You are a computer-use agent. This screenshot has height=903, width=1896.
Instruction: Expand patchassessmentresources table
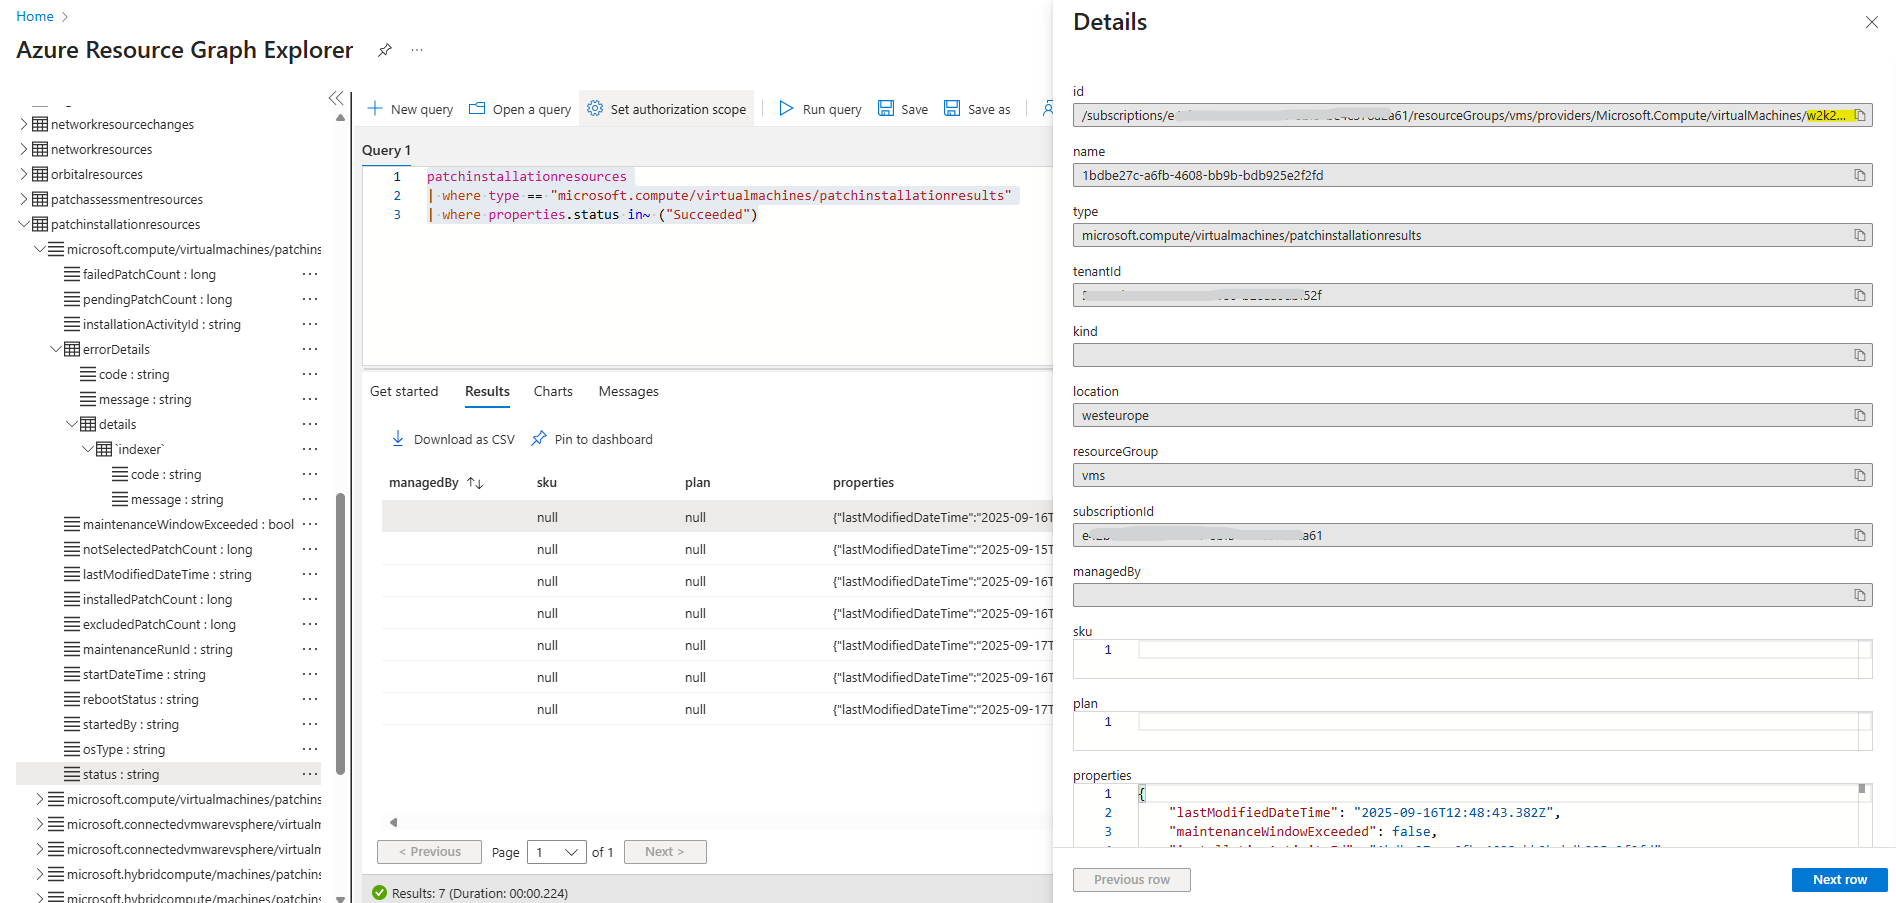click(24, 199)
